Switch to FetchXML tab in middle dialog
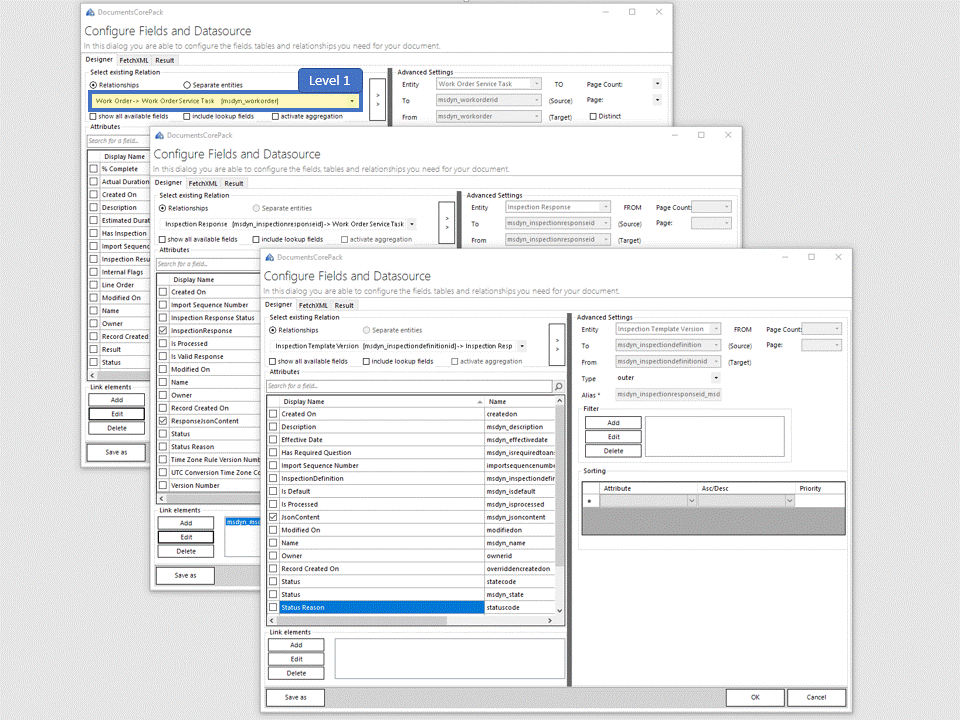The width and height of the screenshot is (960, 720). click(x=203, y=184)
